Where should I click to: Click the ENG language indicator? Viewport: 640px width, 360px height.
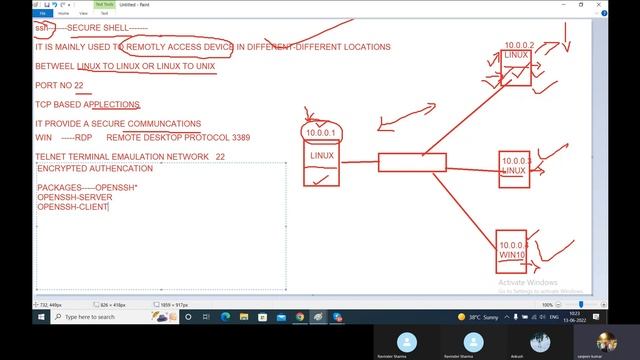coord(554,317)
